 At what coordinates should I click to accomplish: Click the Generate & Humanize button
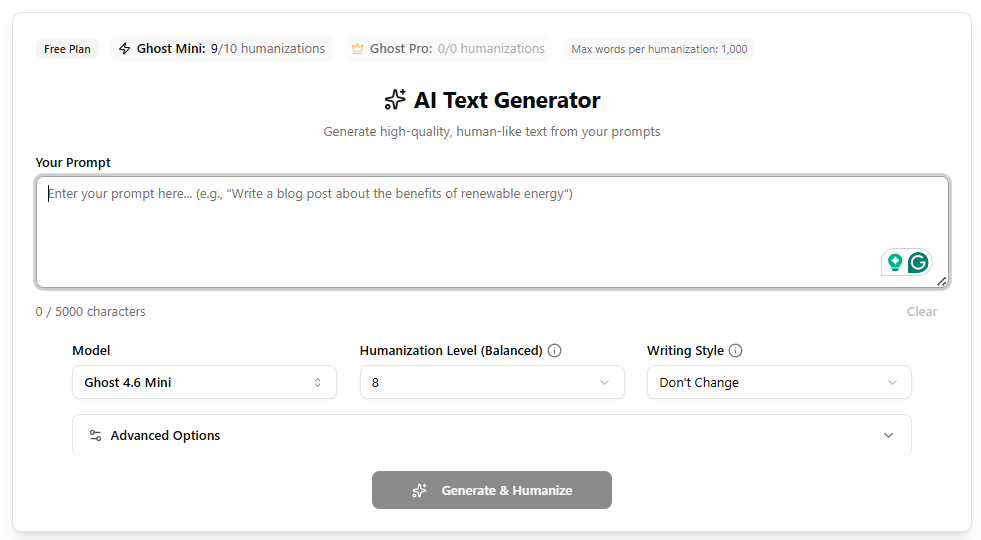(492, 490)
